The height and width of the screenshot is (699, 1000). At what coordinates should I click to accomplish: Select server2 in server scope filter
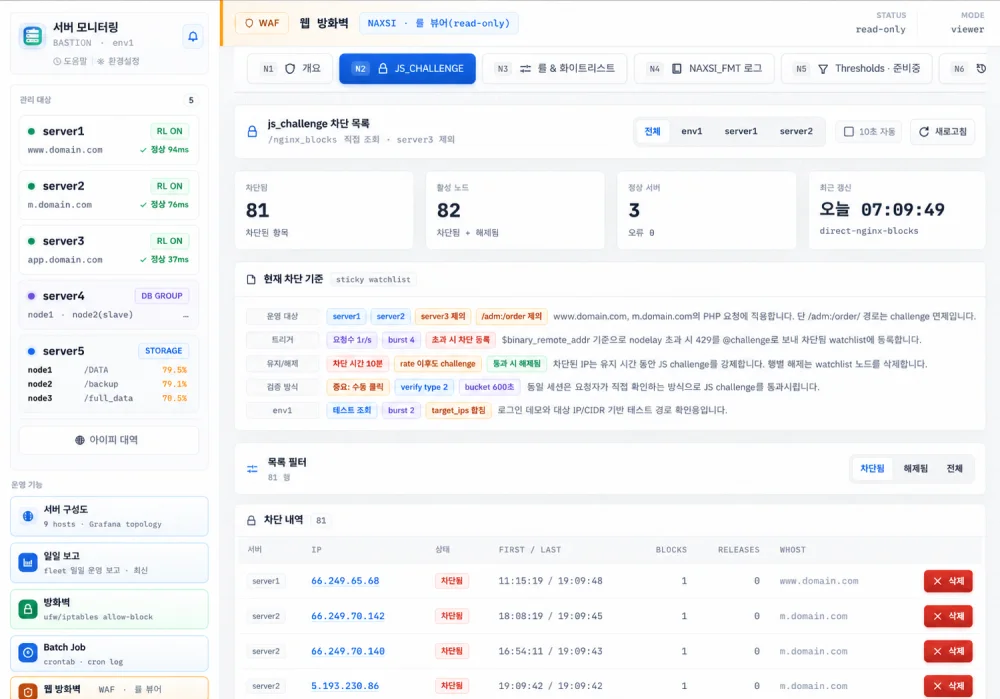click(796, 131)
